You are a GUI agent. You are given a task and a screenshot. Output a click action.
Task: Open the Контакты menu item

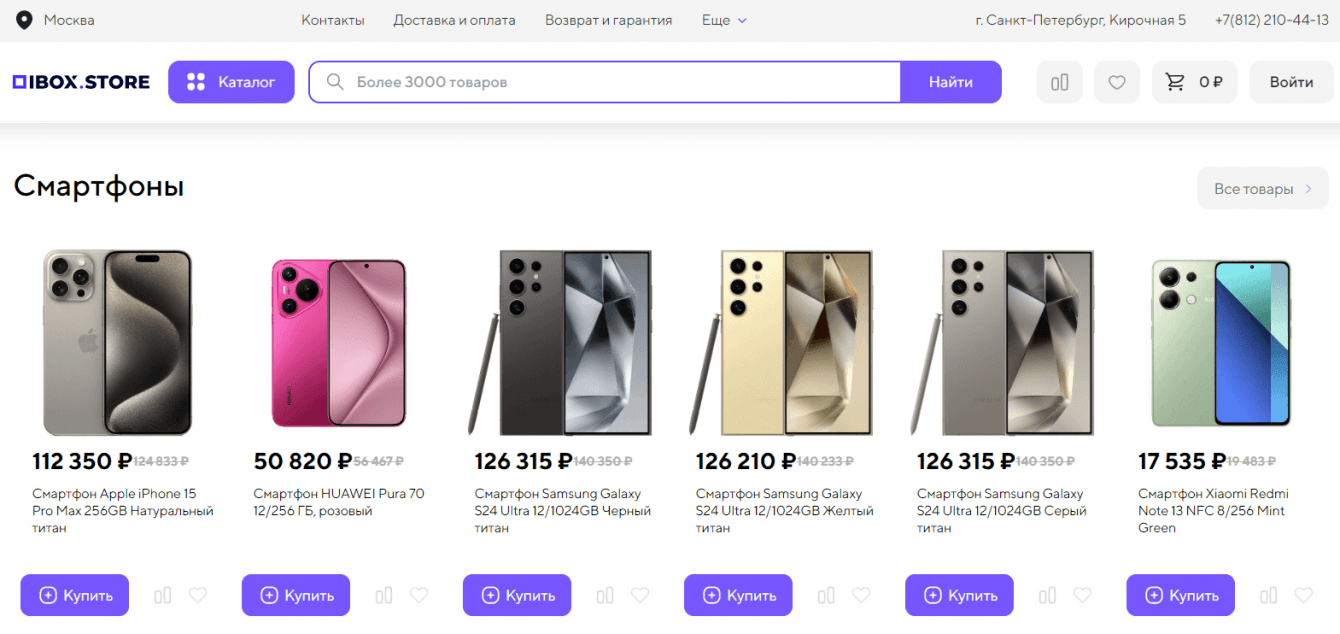[333, 20]
